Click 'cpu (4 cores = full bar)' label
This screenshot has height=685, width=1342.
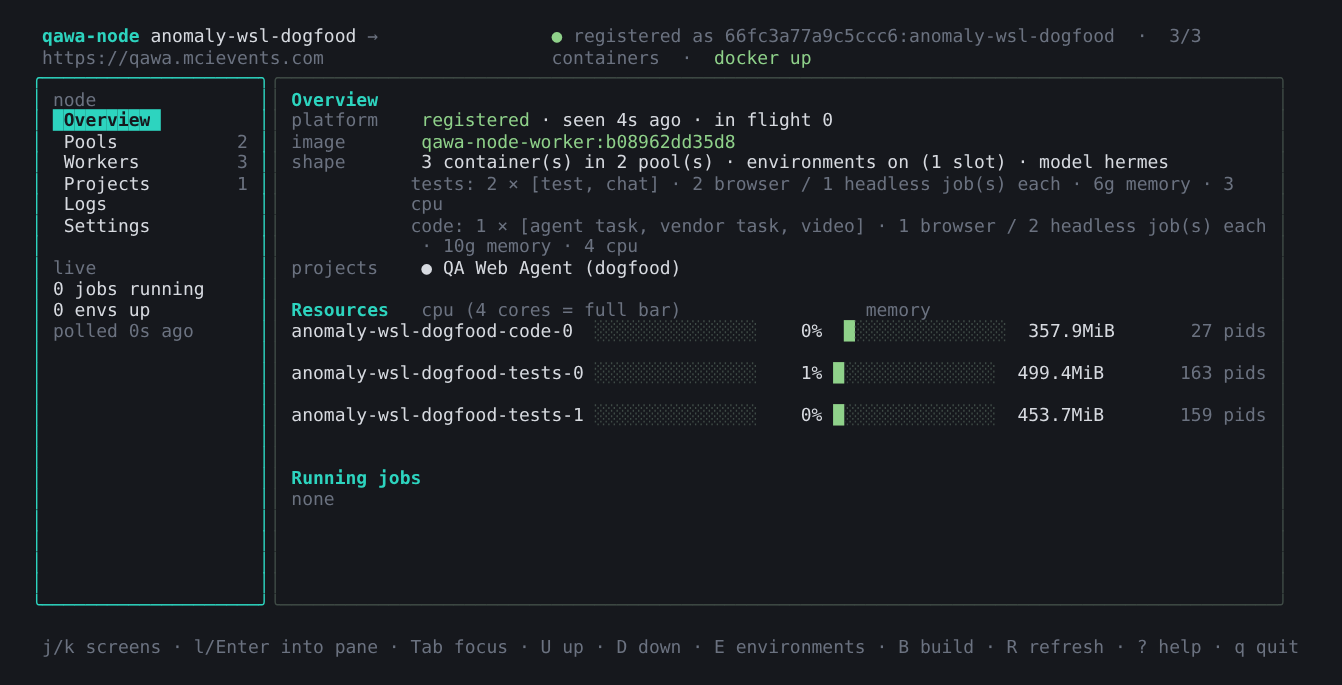pos(551,310)
